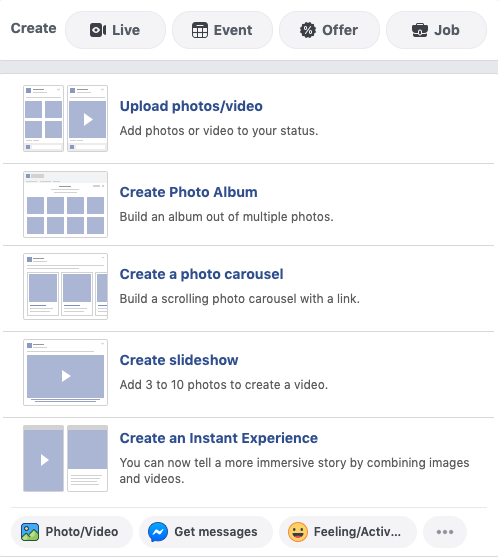Viewport: 498px width, 557px height.
Task: Open more options with three dots button
Action: tap(445, 532)
